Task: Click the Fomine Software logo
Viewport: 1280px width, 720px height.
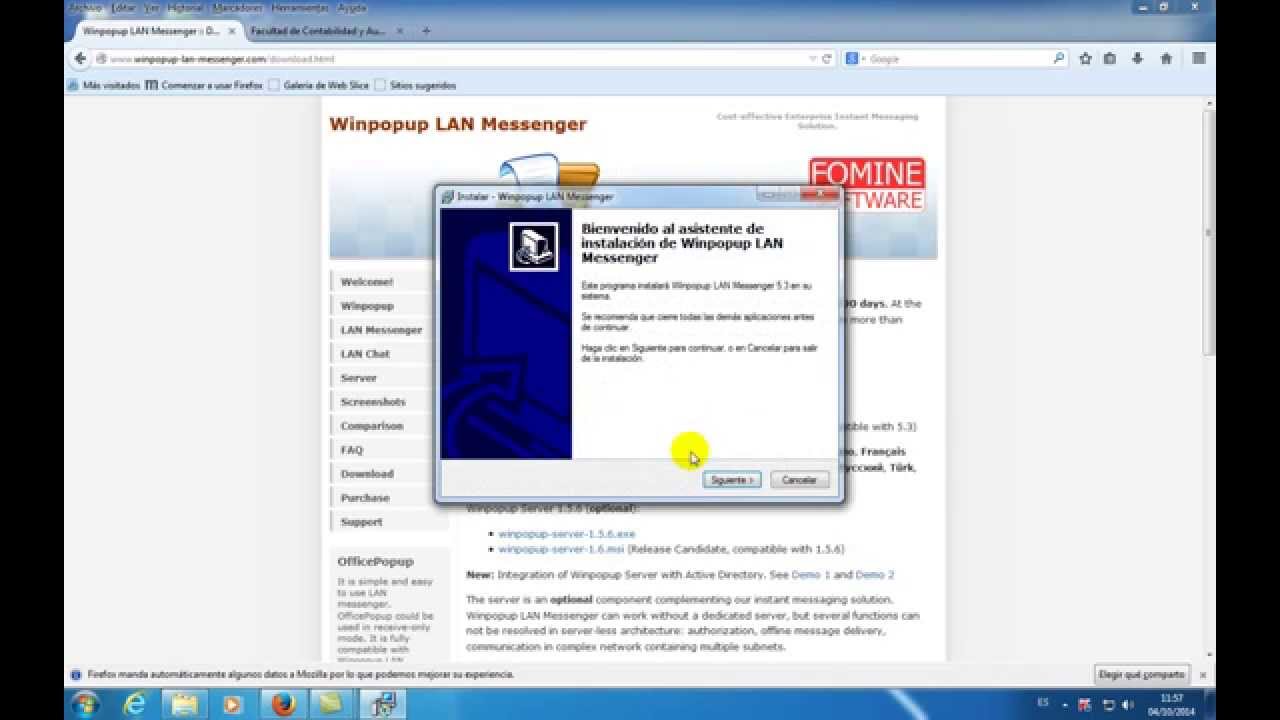Action: click(866, 184)
